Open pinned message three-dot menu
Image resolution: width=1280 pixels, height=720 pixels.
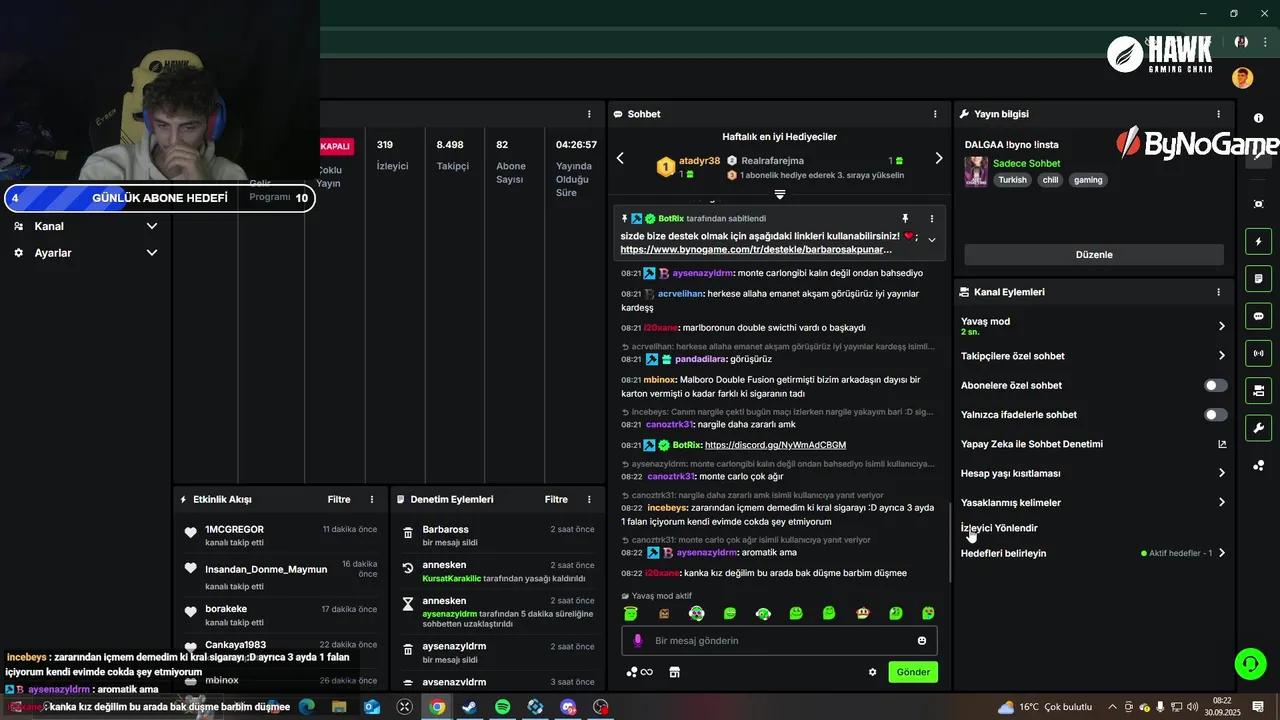(x=932, y=218)
